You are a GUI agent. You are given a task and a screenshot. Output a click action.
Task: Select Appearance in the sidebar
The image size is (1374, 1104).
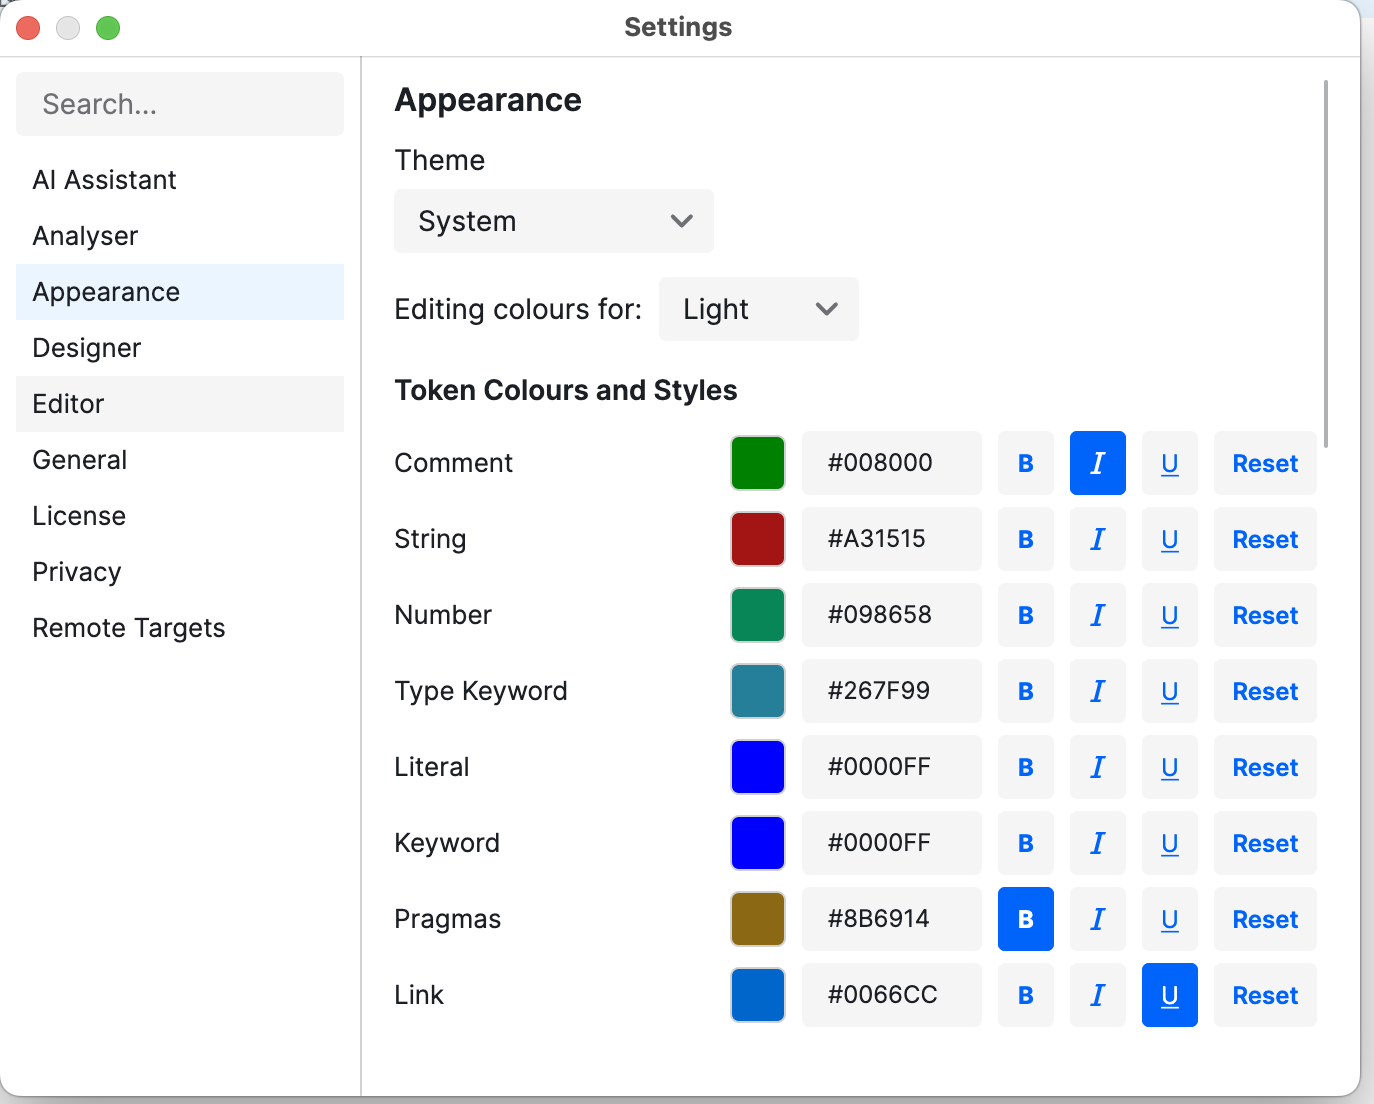[180, 292]
